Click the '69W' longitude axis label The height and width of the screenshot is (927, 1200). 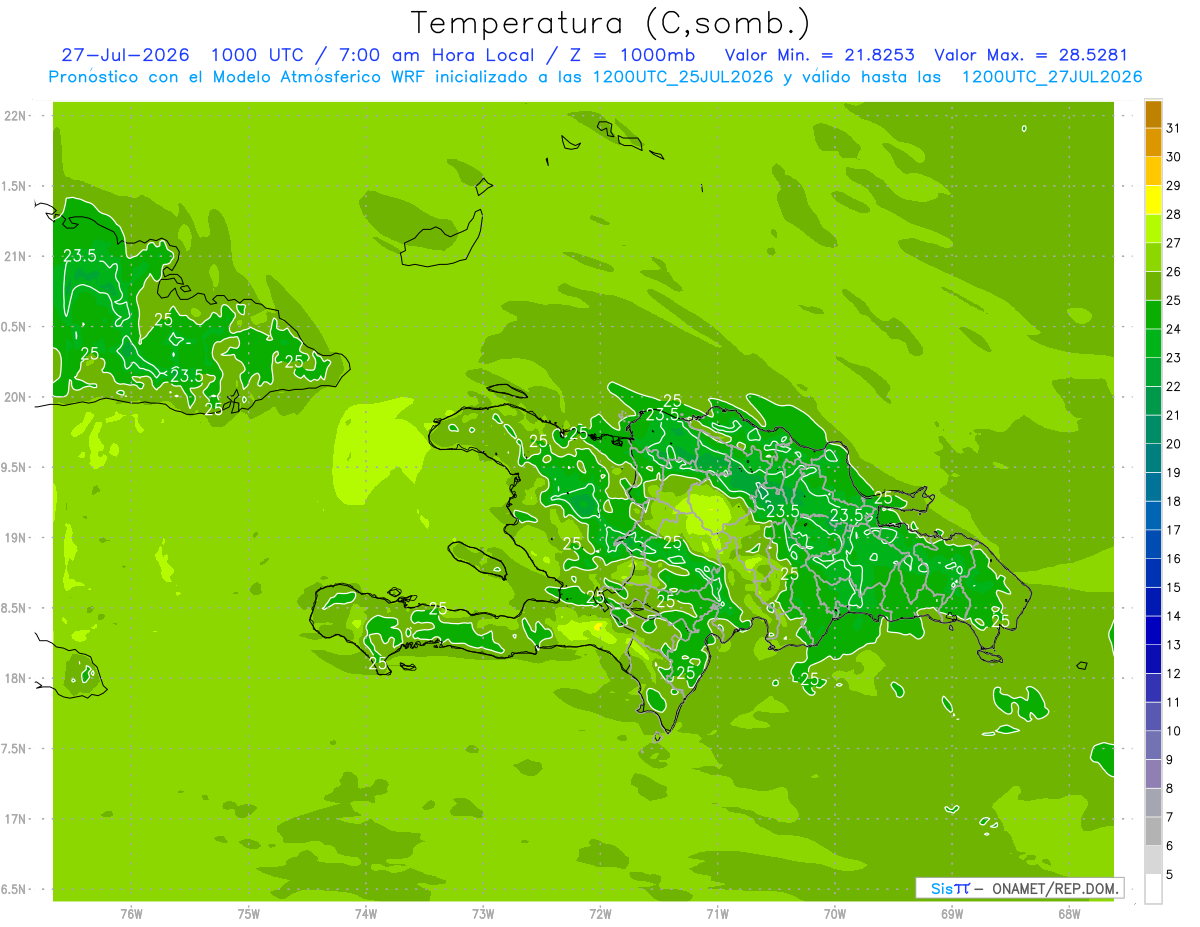pos(952,914)
